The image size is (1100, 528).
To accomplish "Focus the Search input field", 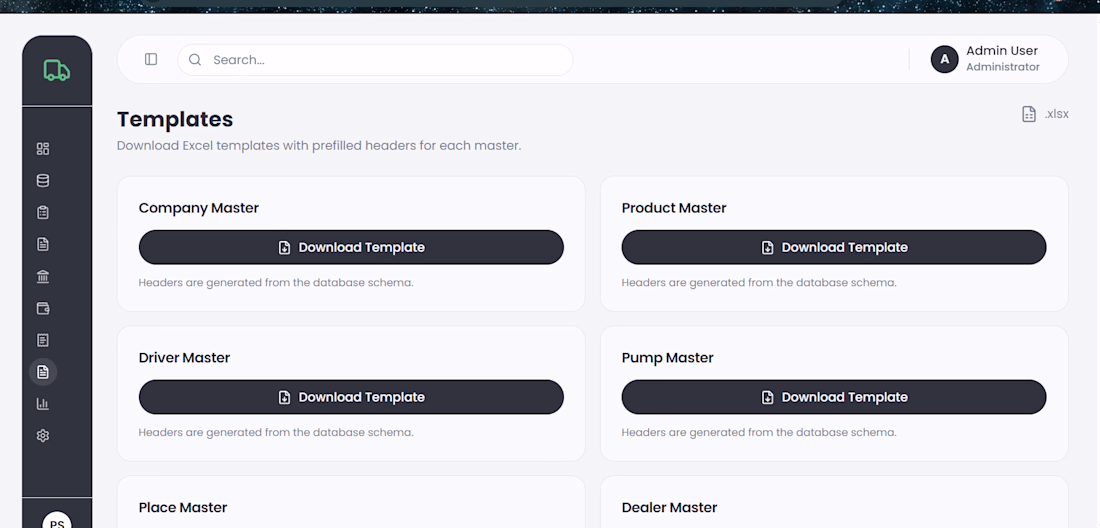I will [385, 60].
